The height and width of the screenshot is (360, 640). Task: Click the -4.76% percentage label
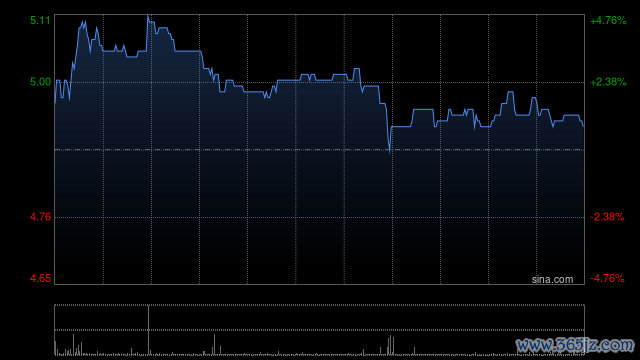(607, 278)
